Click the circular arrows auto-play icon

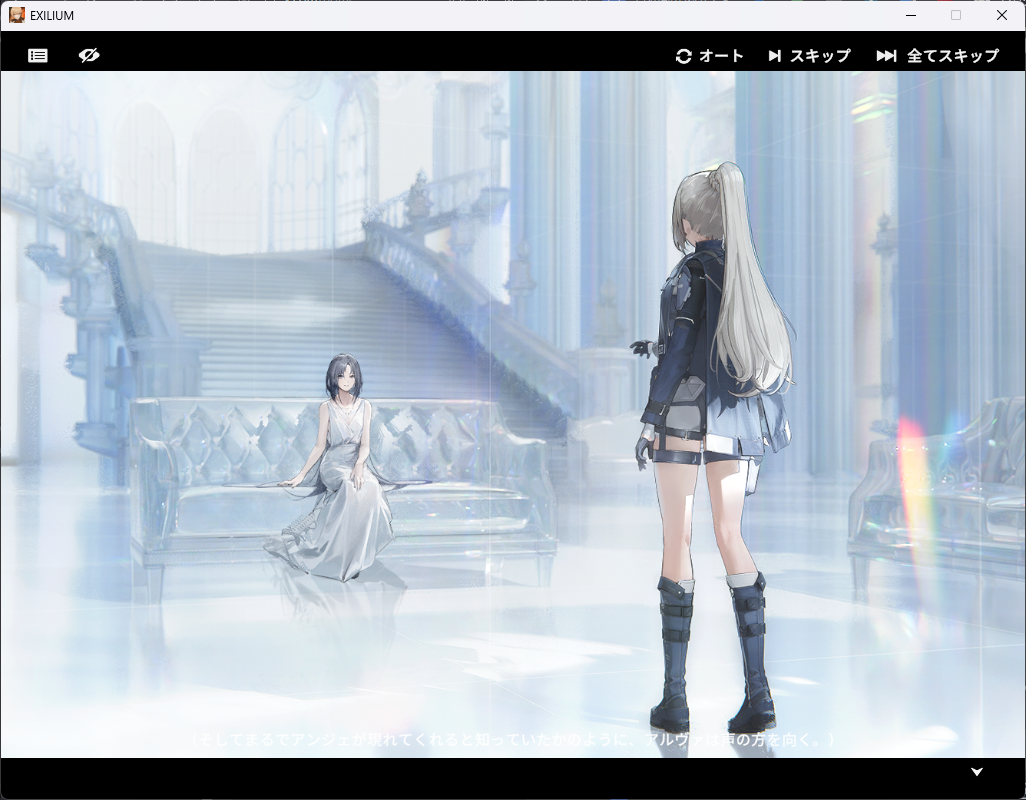tap(684, 56)
